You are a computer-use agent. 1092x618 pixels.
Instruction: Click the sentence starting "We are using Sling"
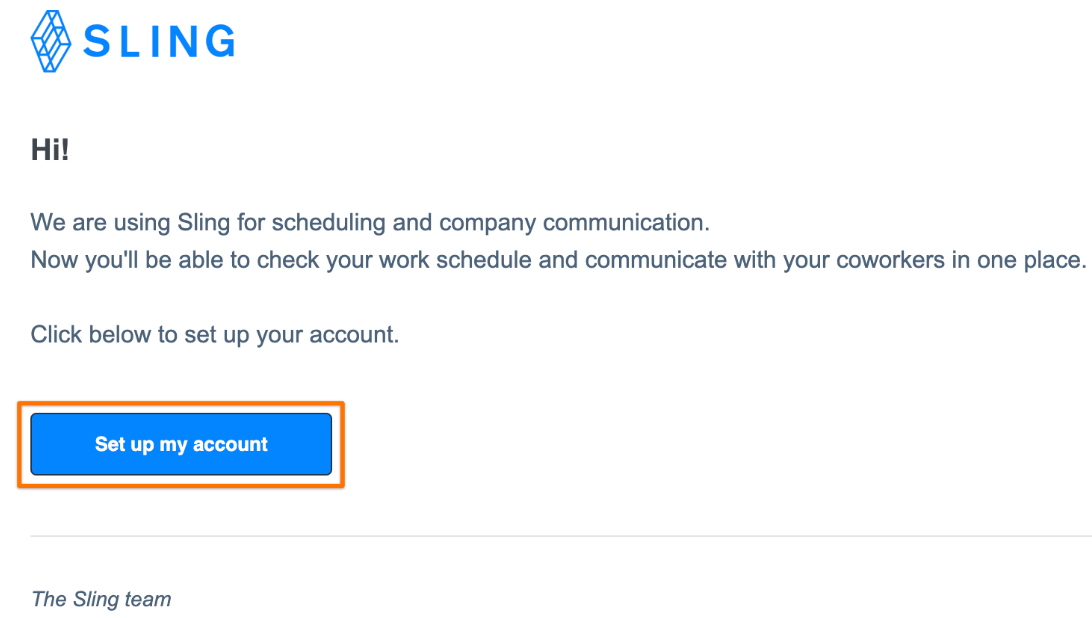(370, 222)
